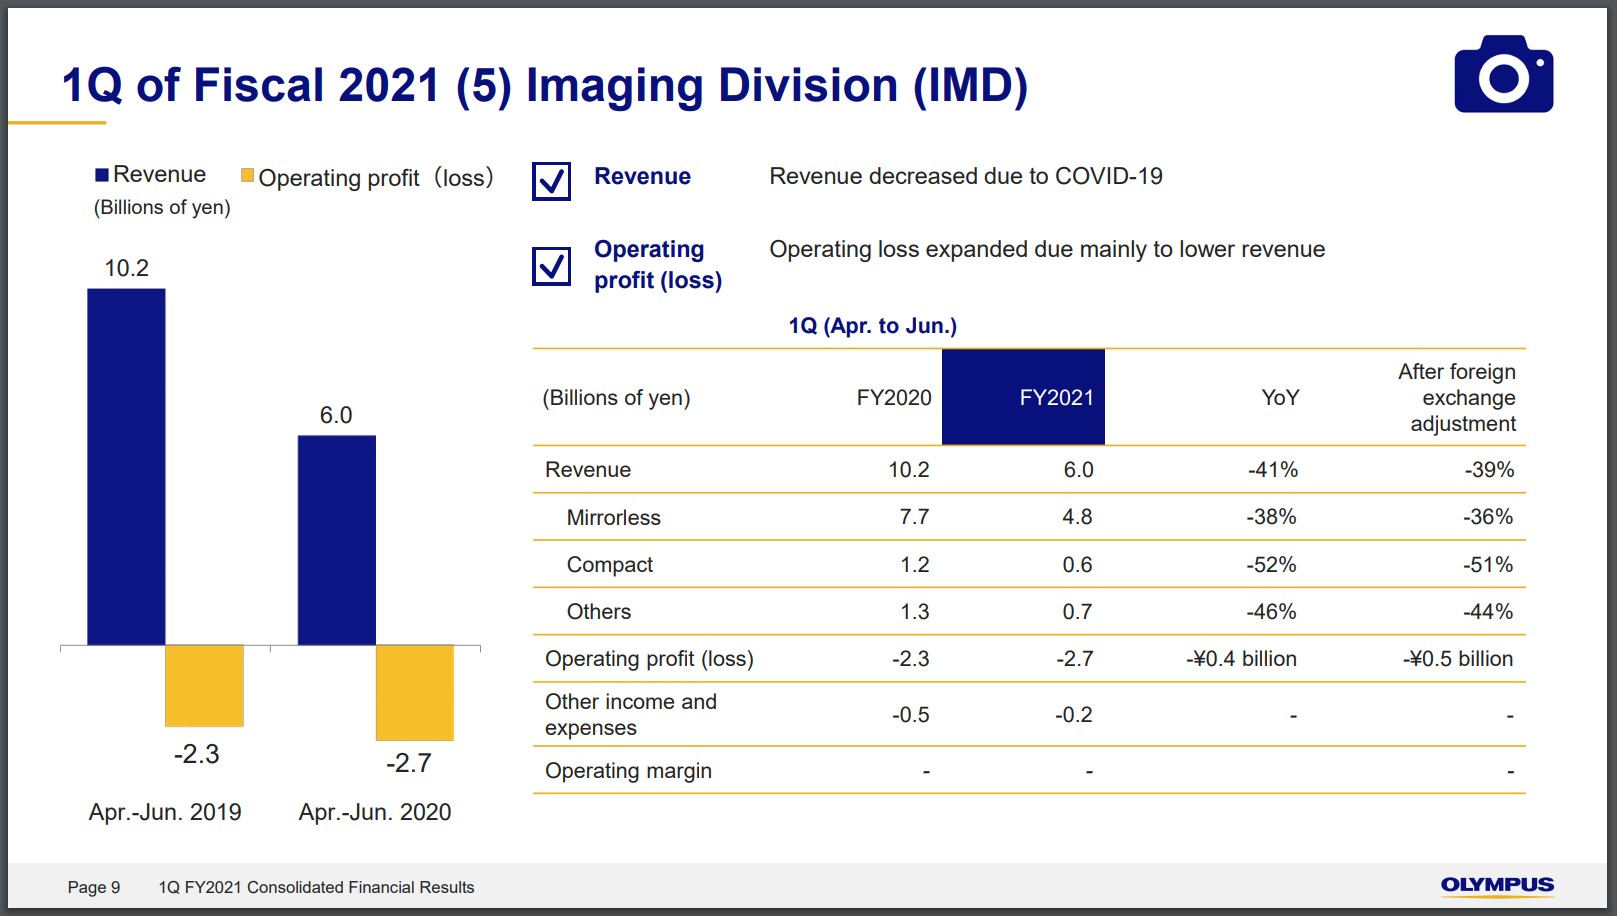
Task: Click the '-¥0.4 billion' YoY value
Action: [x=1241, y=659]
